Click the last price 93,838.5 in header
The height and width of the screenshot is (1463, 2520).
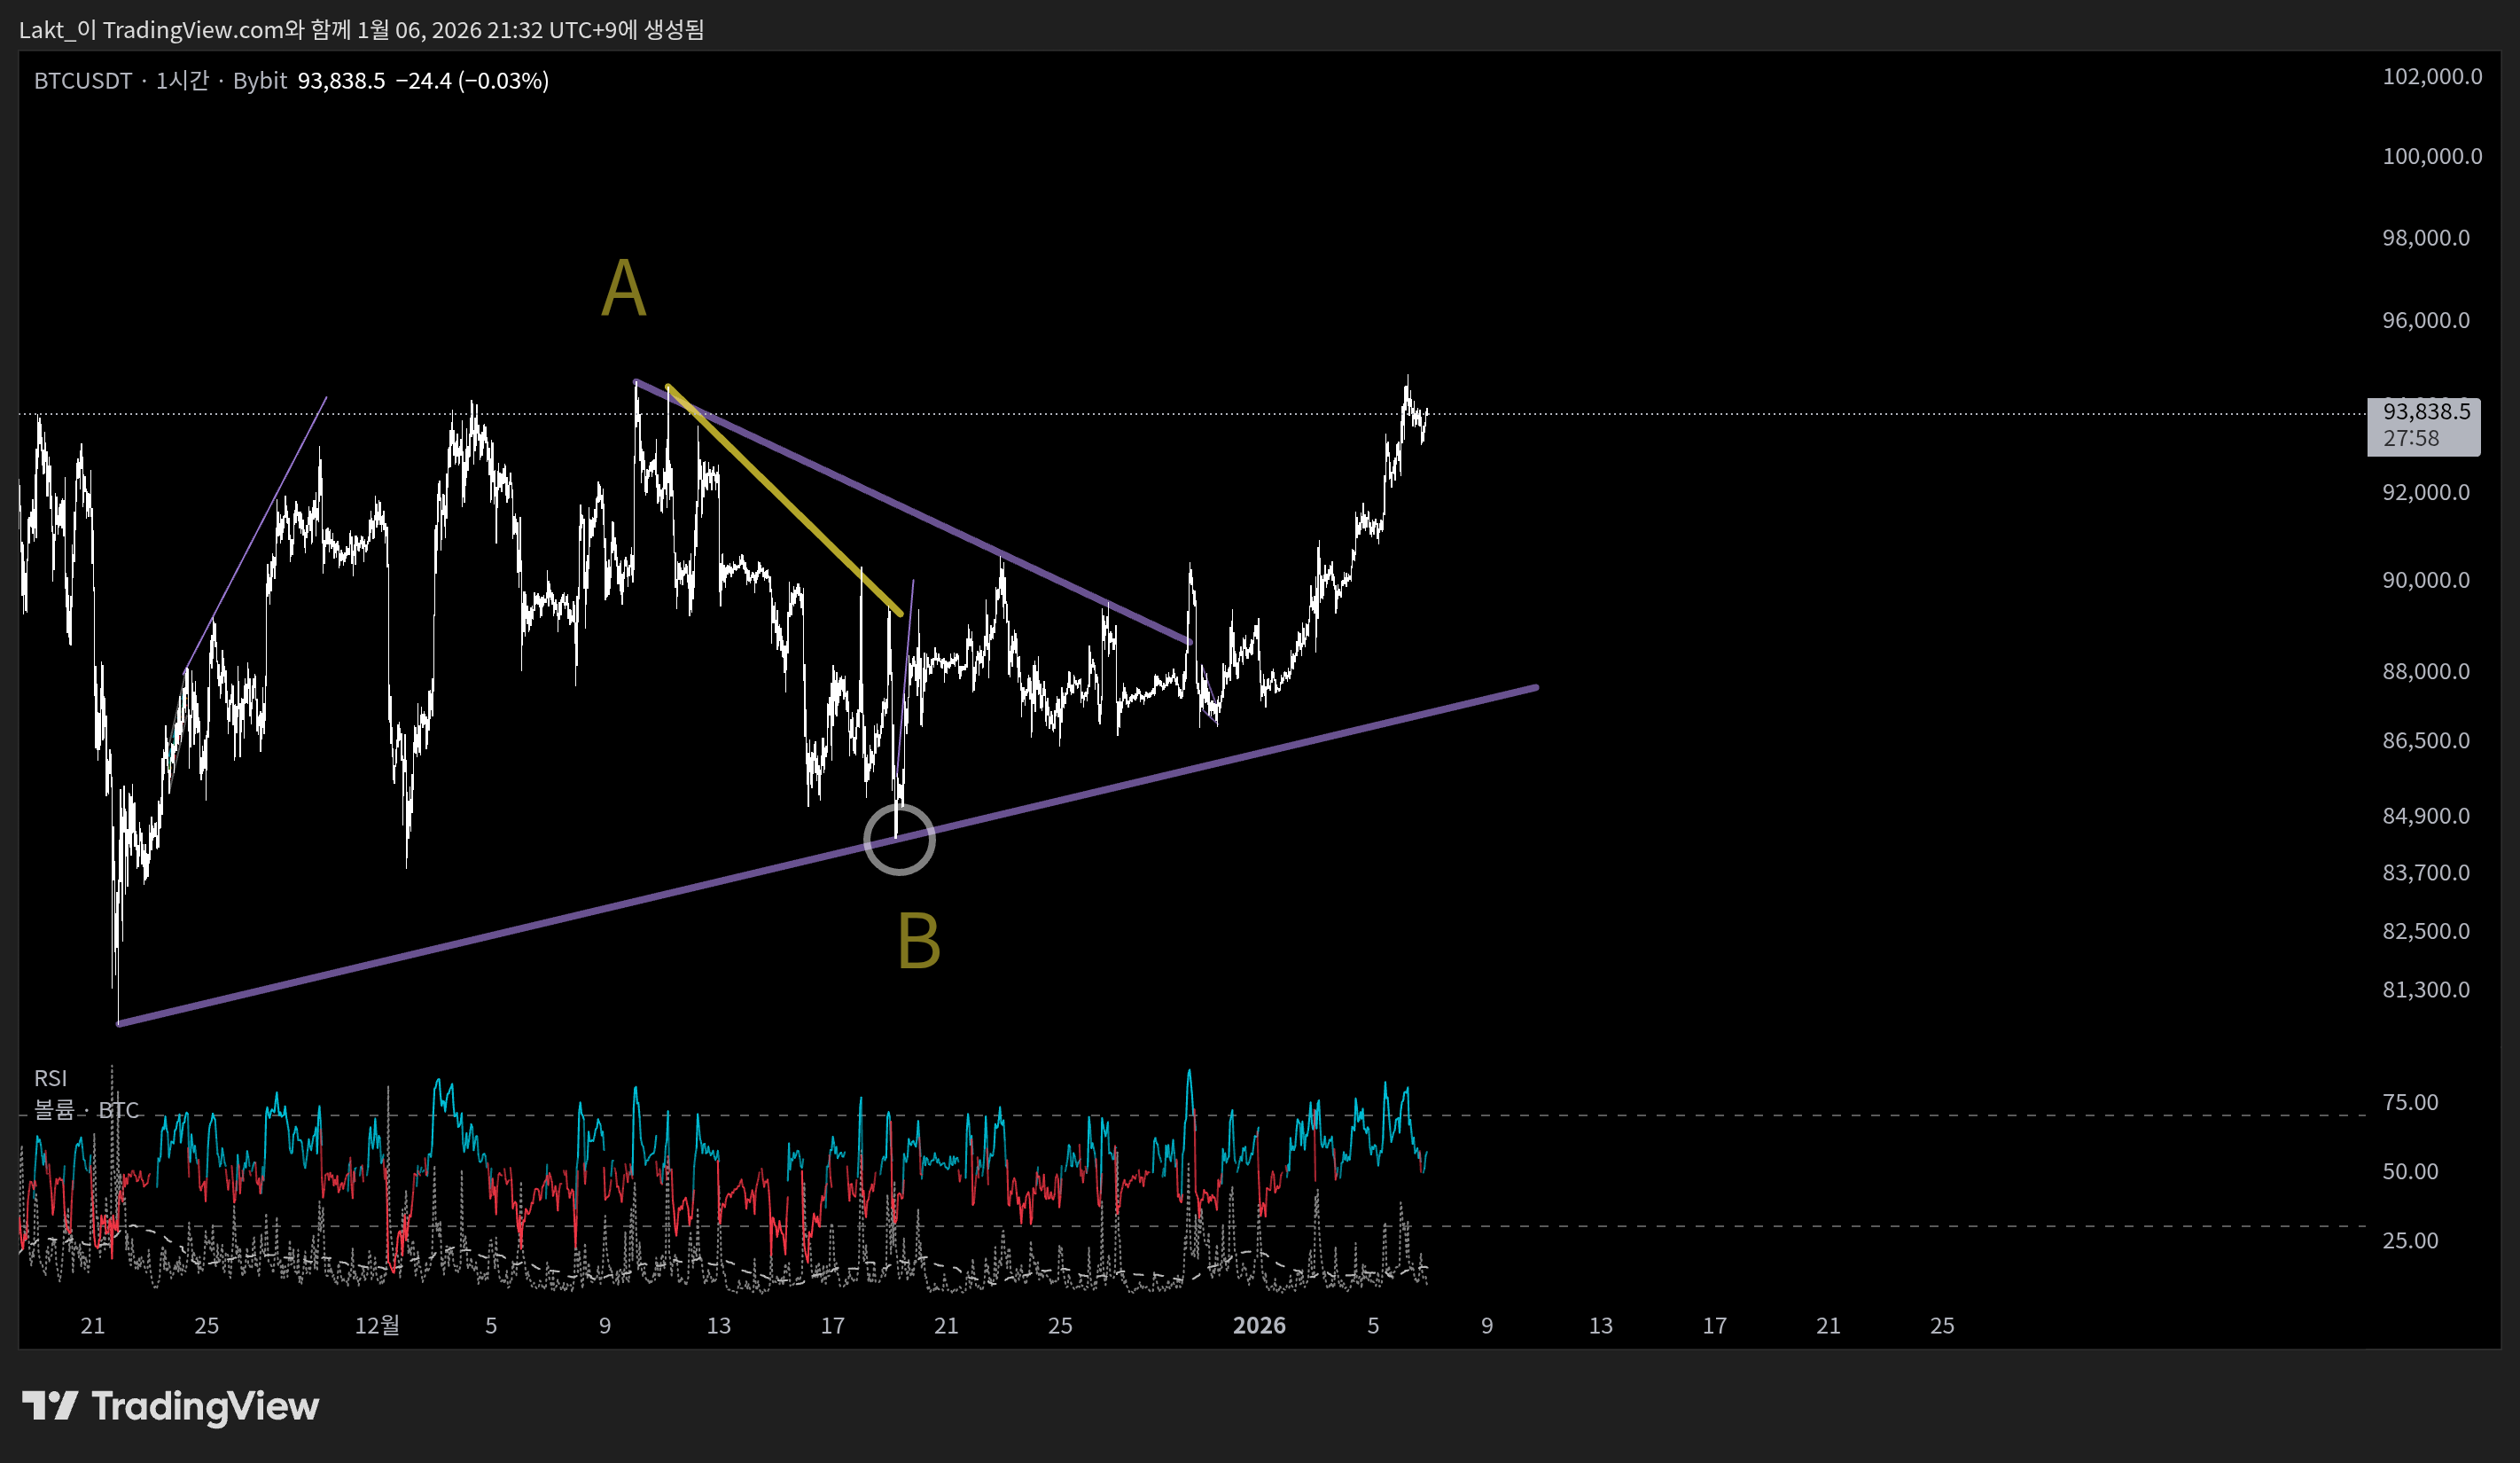[341, 81]
